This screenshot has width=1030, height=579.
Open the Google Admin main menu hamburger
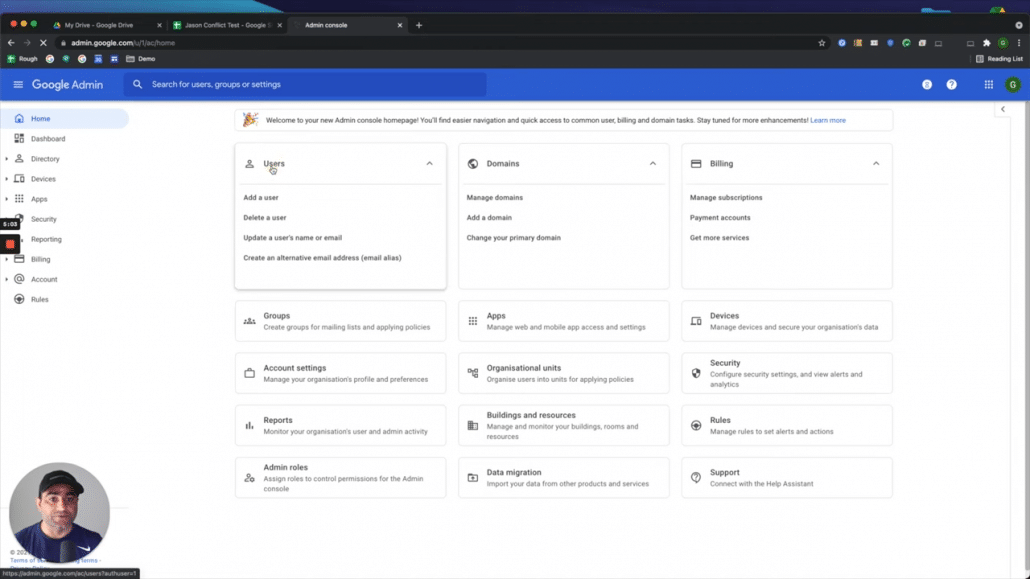(18, 84)
